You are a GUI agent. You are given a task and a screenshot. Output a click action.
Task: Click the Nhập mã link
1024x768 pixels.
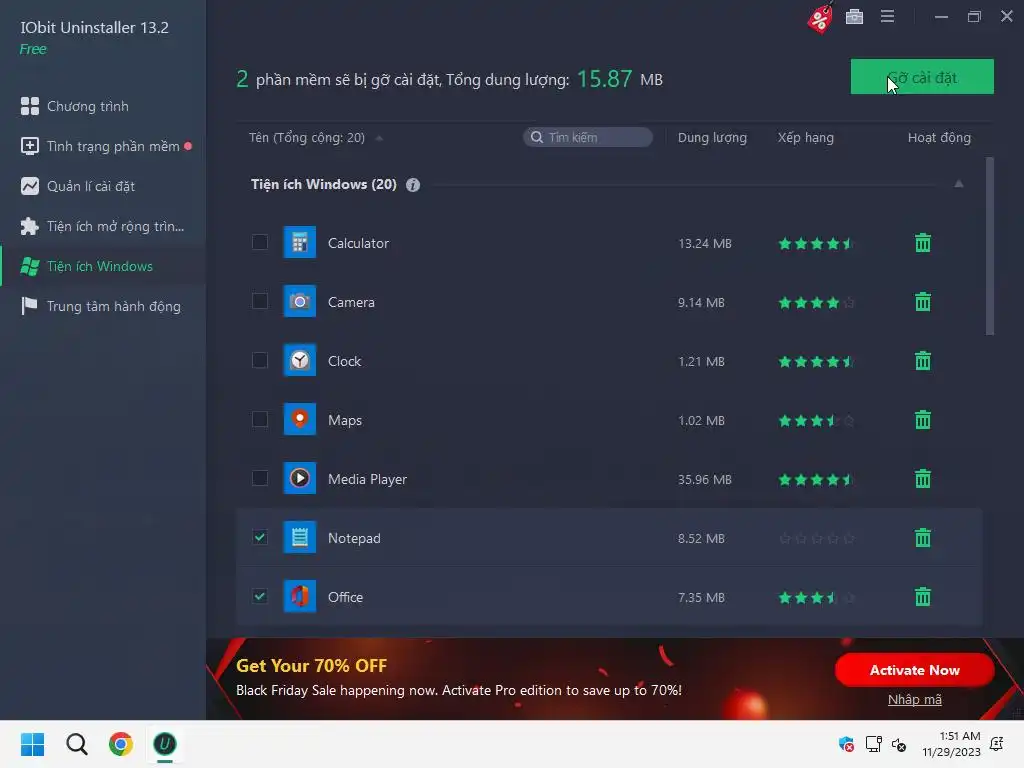pyautogui.click(x=914, y=699)
